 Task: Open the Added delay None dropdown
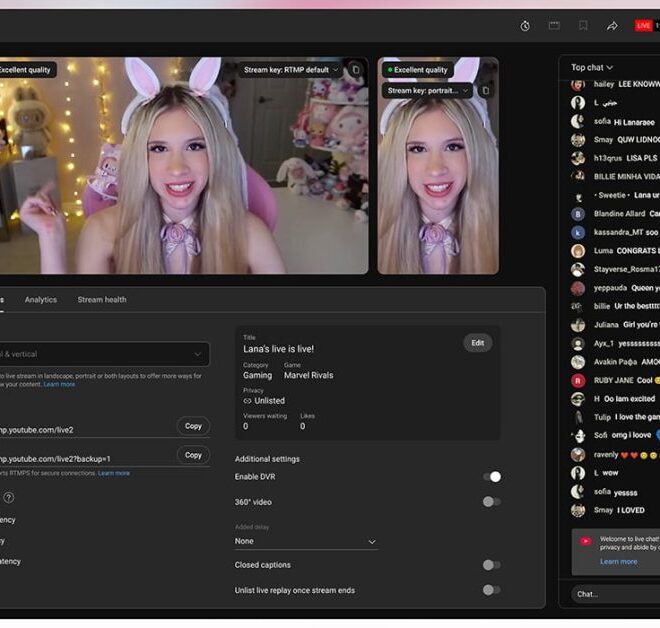tap(306, 541)
